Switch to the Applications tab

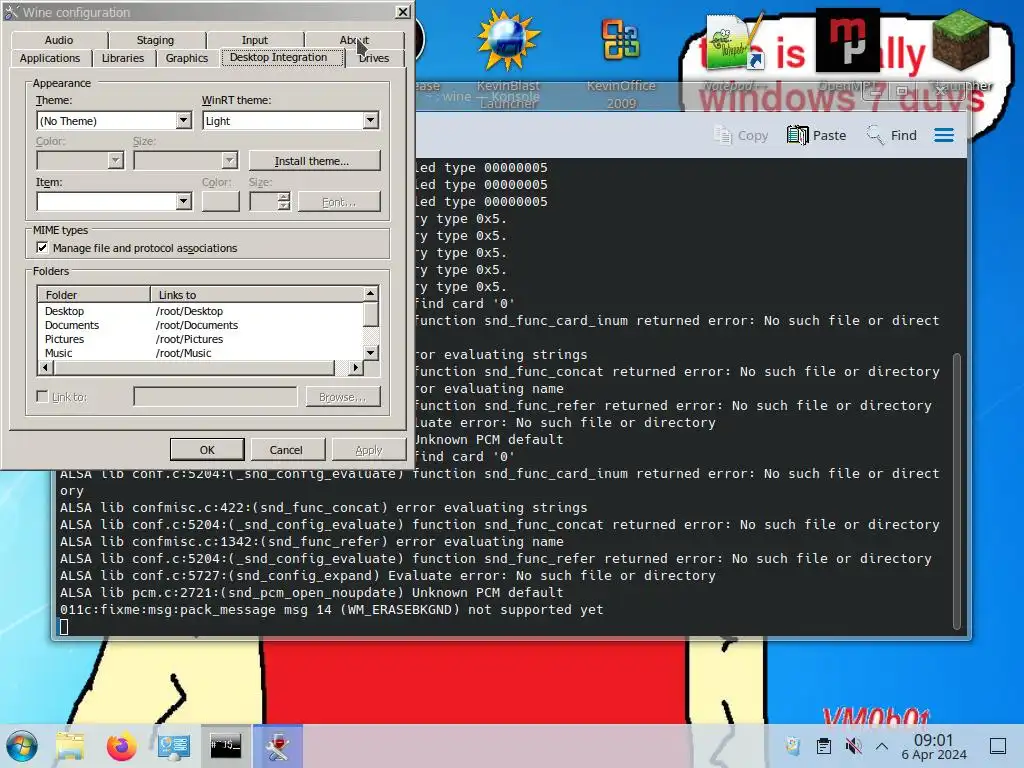click(50, 58)
